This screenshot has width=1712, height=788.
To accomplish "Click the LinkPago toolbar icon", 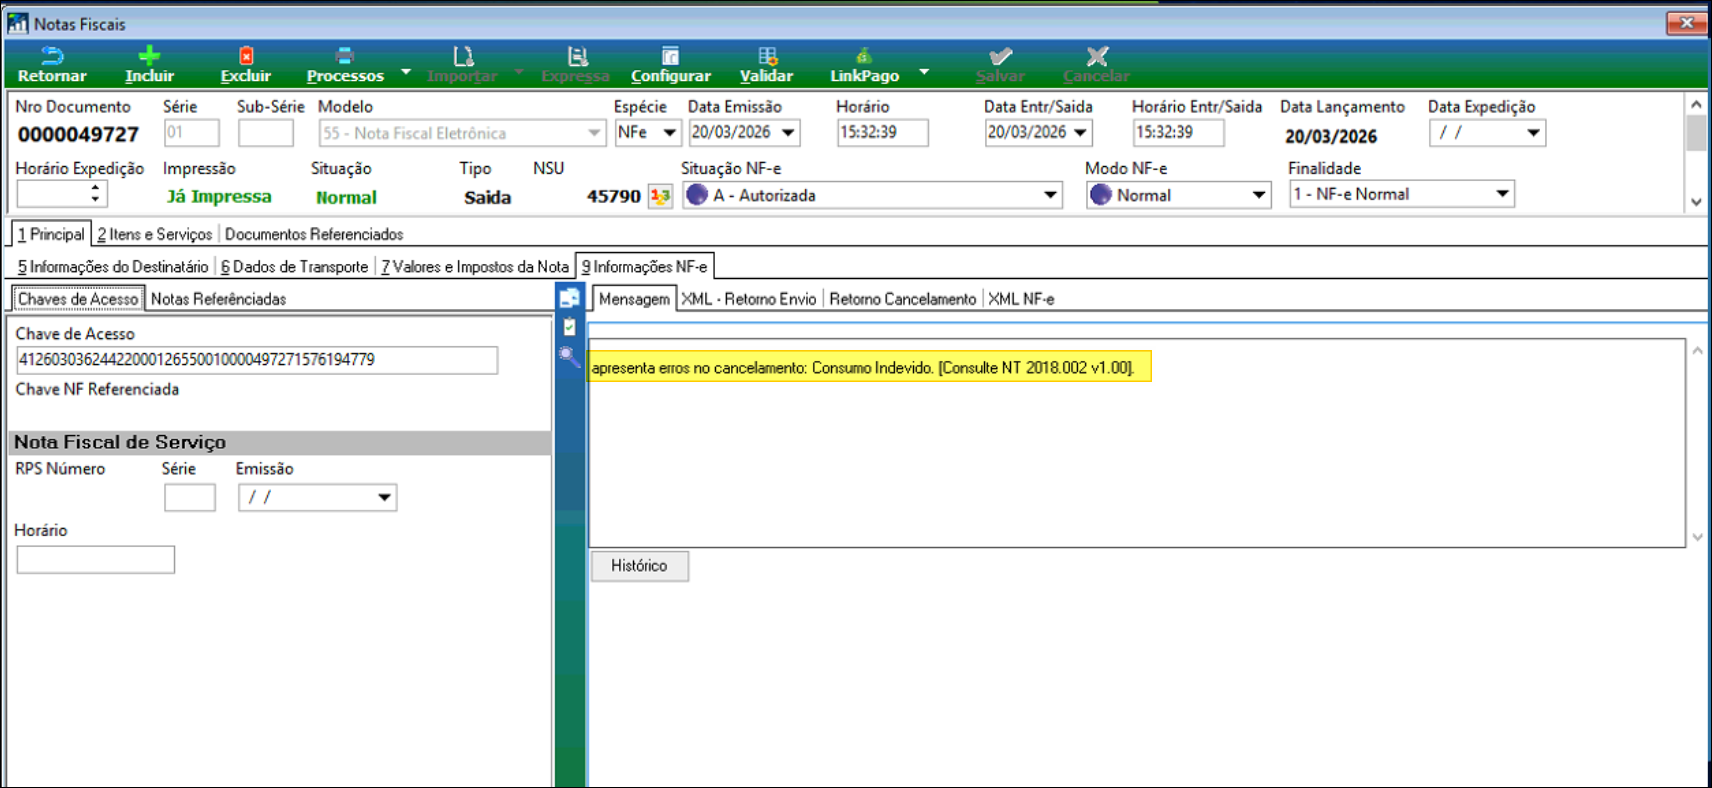I will [x=864, y=57].
